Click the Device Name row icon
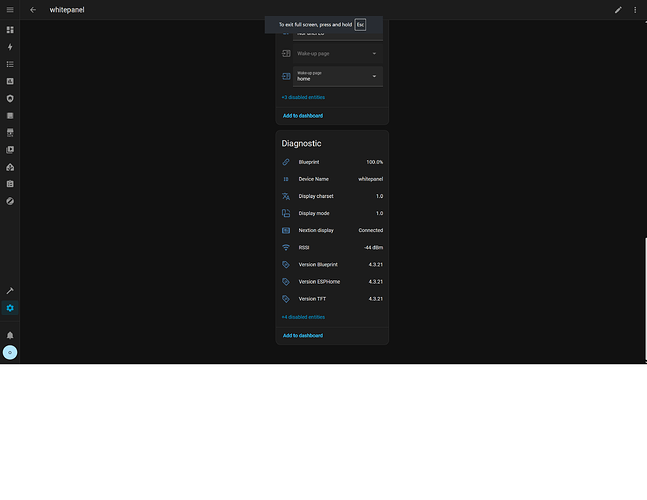The height and width of the screenshot is (500, 647). (286, 179)
